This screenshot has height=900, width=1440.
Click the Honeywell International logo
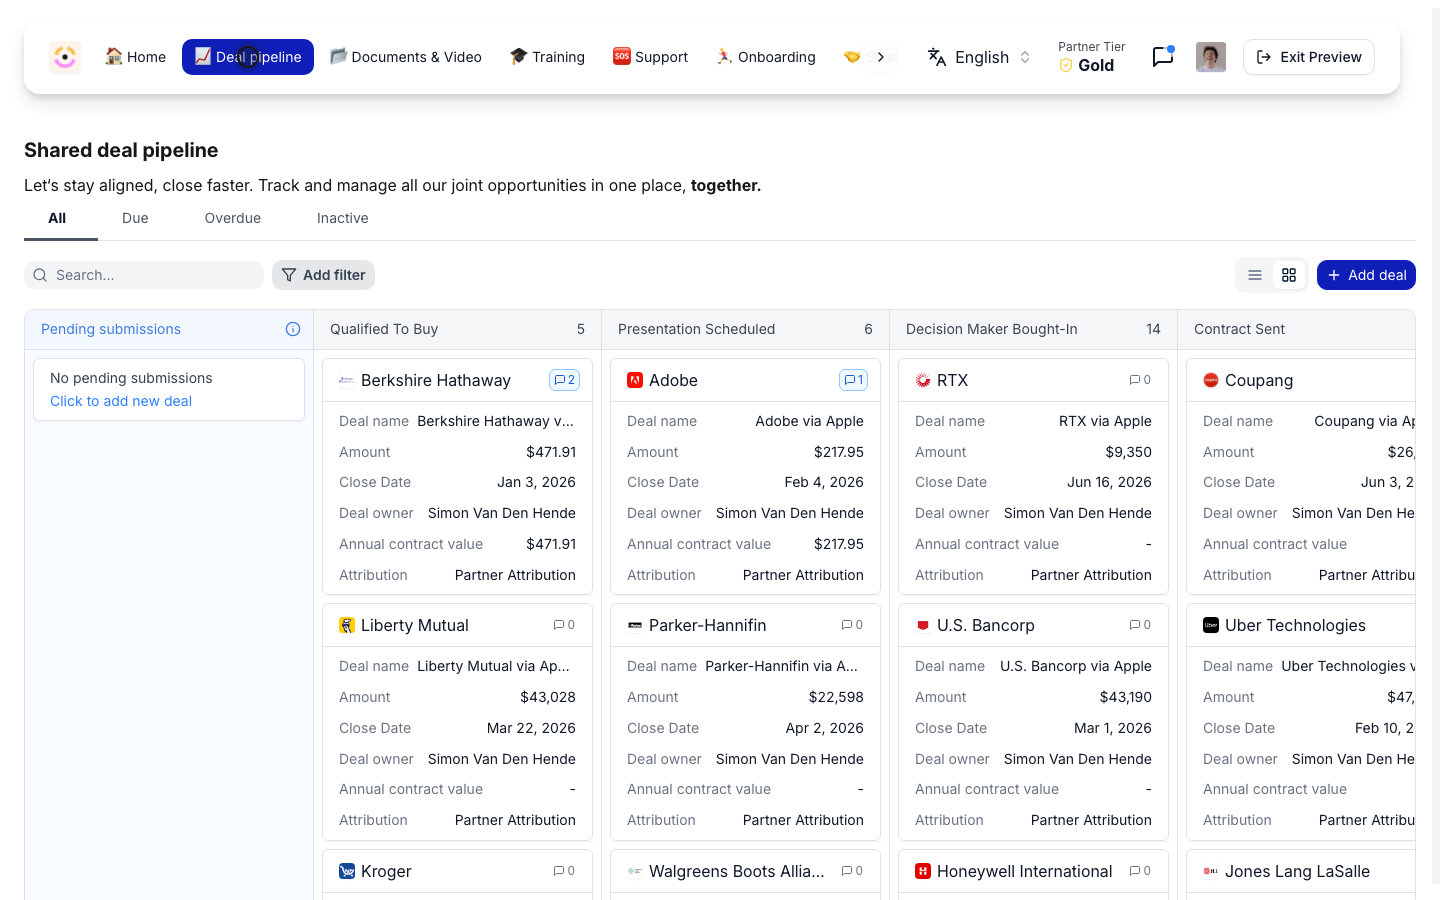(923, 871)
